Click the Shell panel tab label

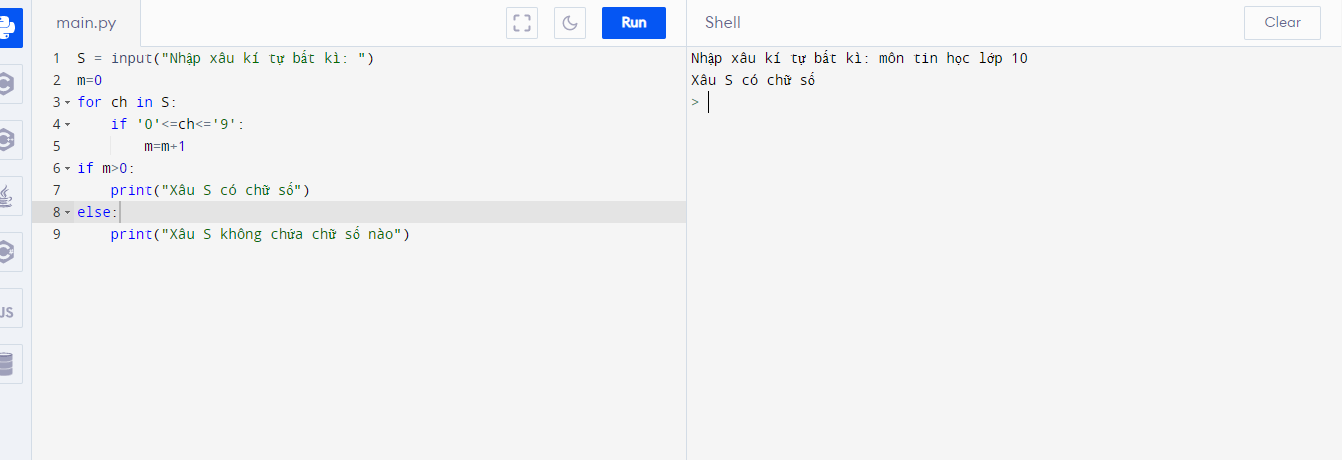(722, 23)
